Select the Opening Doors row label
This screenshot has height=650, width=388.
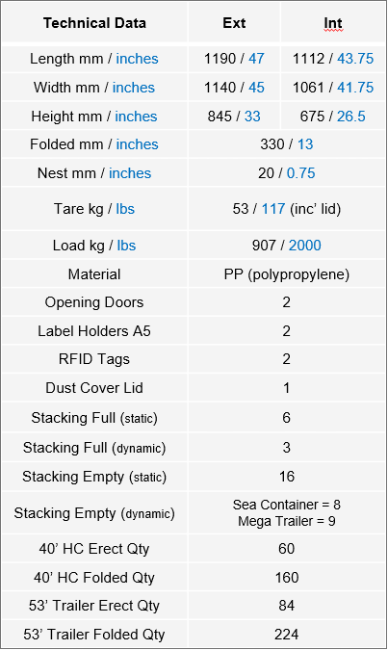click(94, 302)
